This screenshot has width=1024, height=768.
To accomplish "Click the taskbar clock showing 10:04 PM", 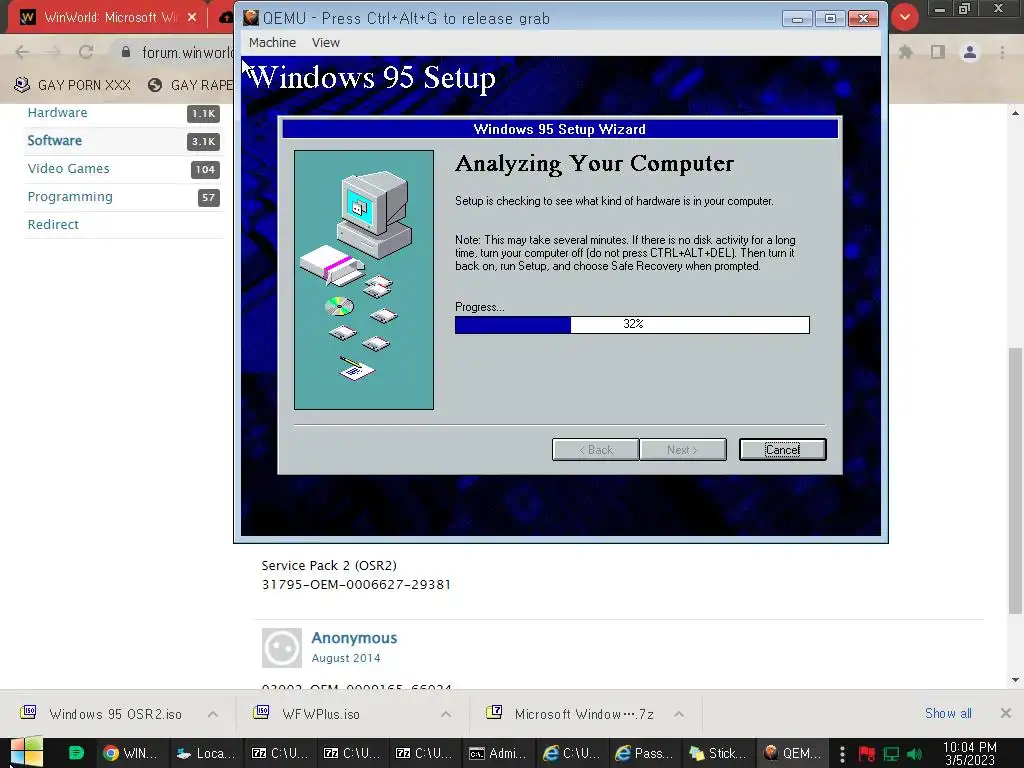I will pyautogui.click(x=970, y=754).
